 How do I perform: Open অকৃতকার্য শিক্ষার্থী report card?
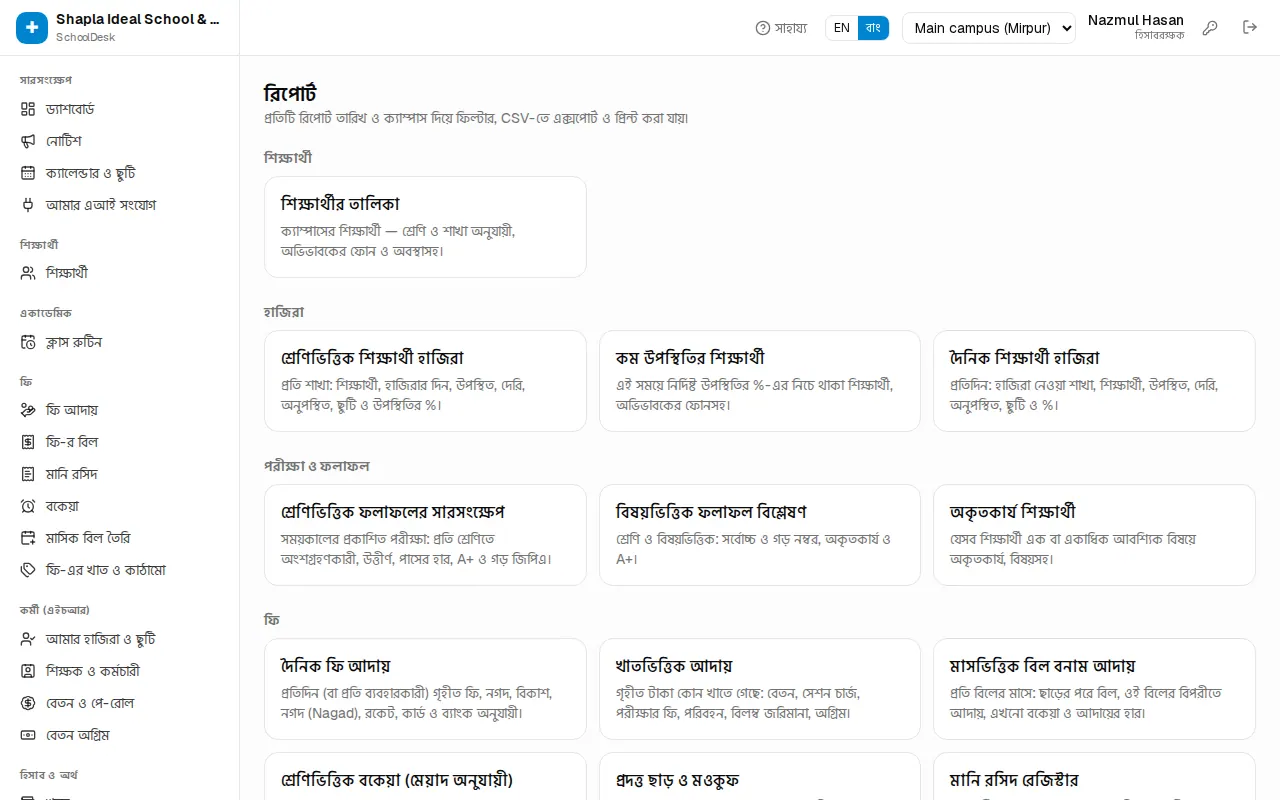pyautogui.click(x=1094, y=535)
